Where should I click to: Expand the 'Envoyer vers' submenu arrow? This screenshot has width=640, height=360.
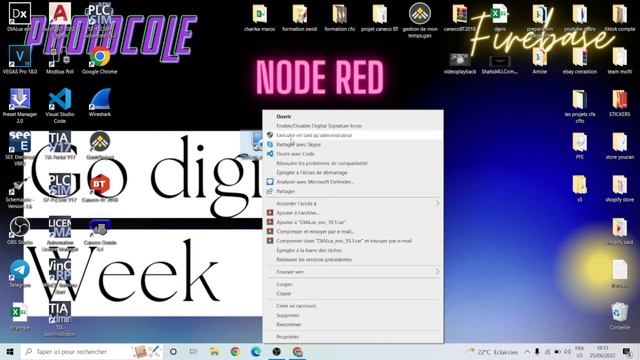(437, 271)
